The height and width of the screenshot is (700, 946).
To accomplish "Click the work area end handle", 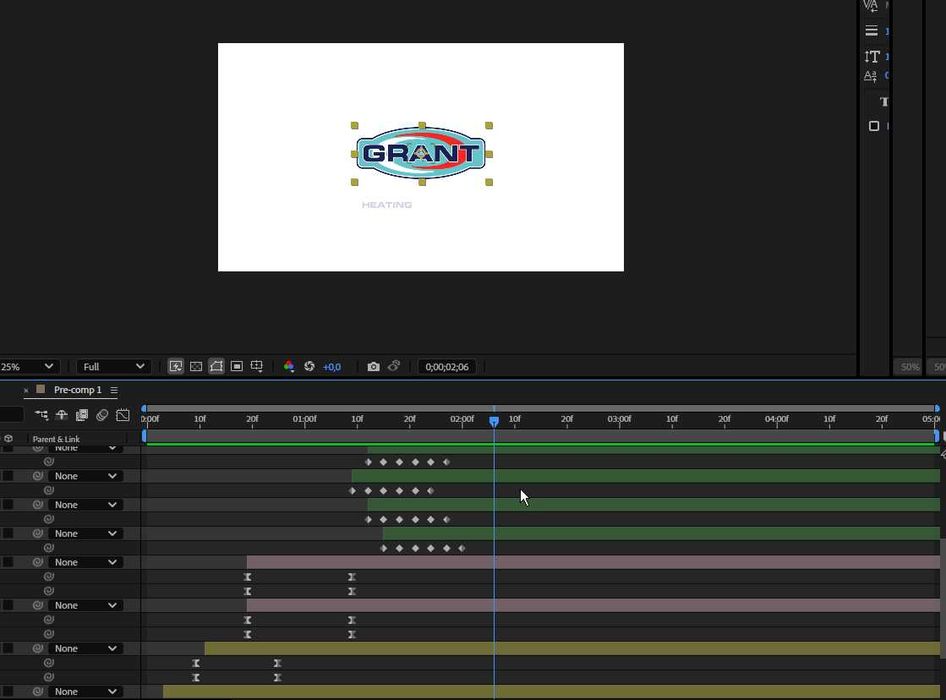I will [937, 436].
